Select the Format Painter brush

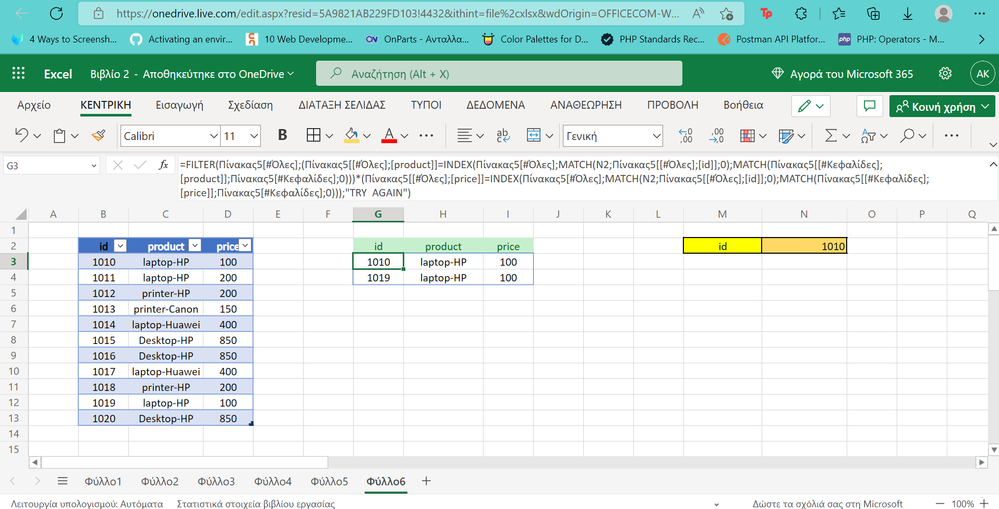[98, 135]
